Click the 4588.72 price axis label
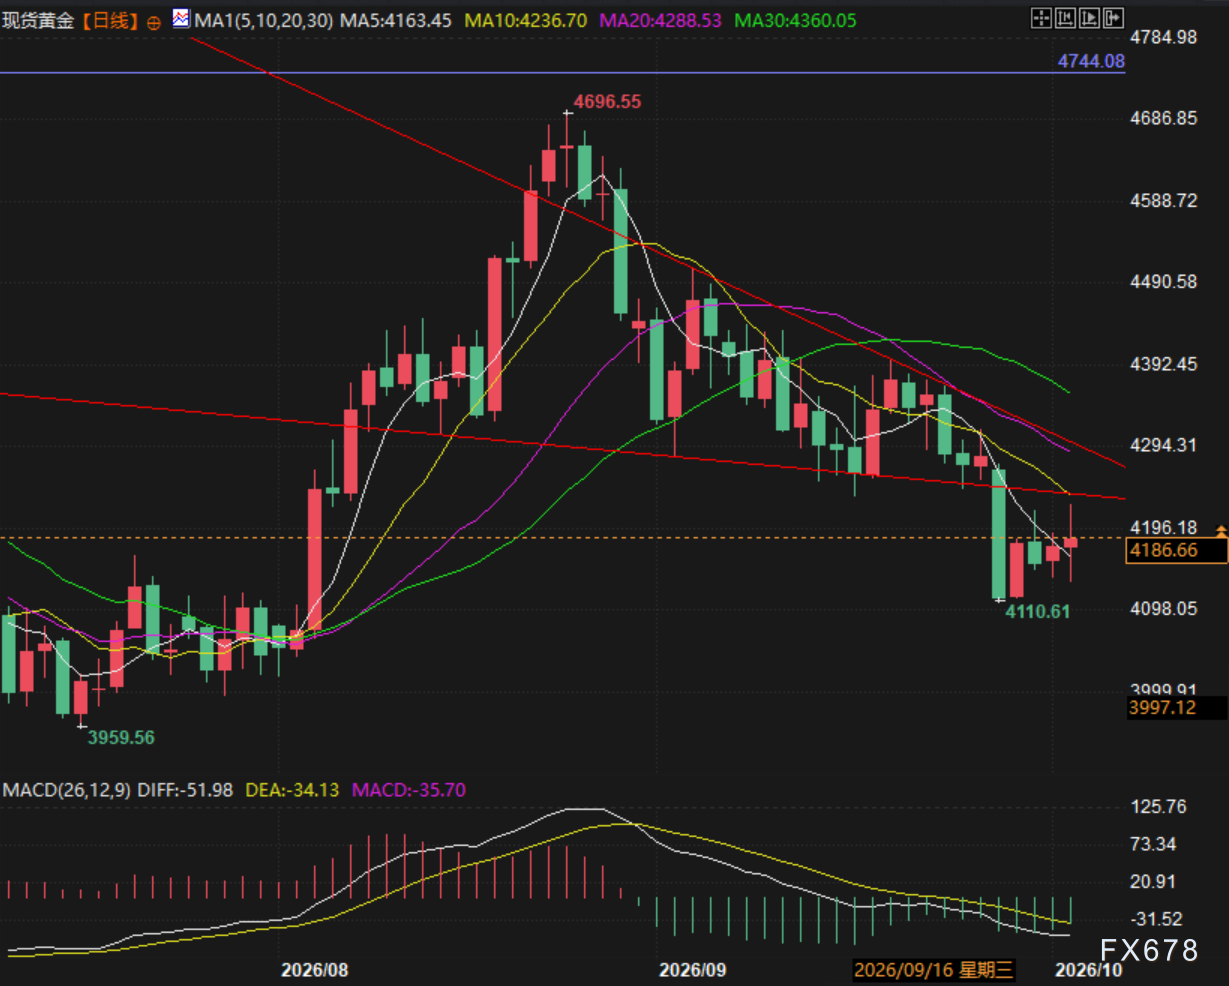 point(1163,201)
